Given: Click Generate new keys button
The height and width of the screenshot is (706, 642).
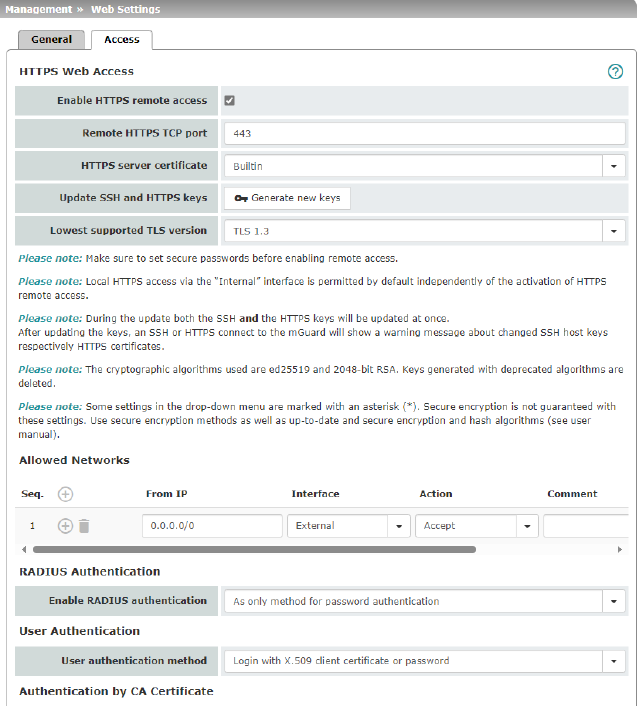Looking at the screenshot, I should [287, 198].
